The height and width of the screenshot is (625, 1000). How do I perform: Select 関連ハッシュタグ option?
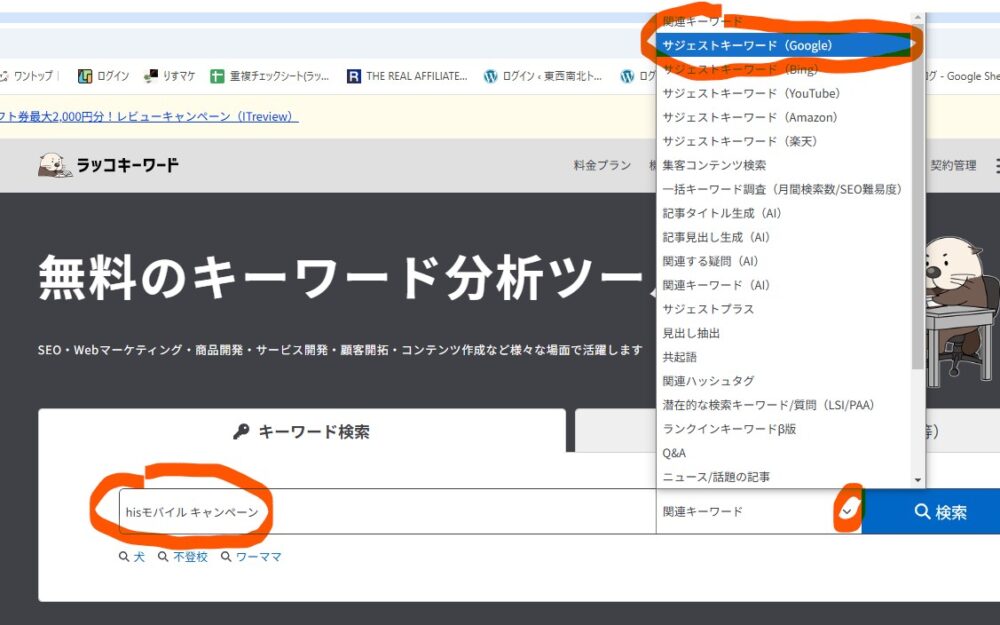[x=784, y=381]
